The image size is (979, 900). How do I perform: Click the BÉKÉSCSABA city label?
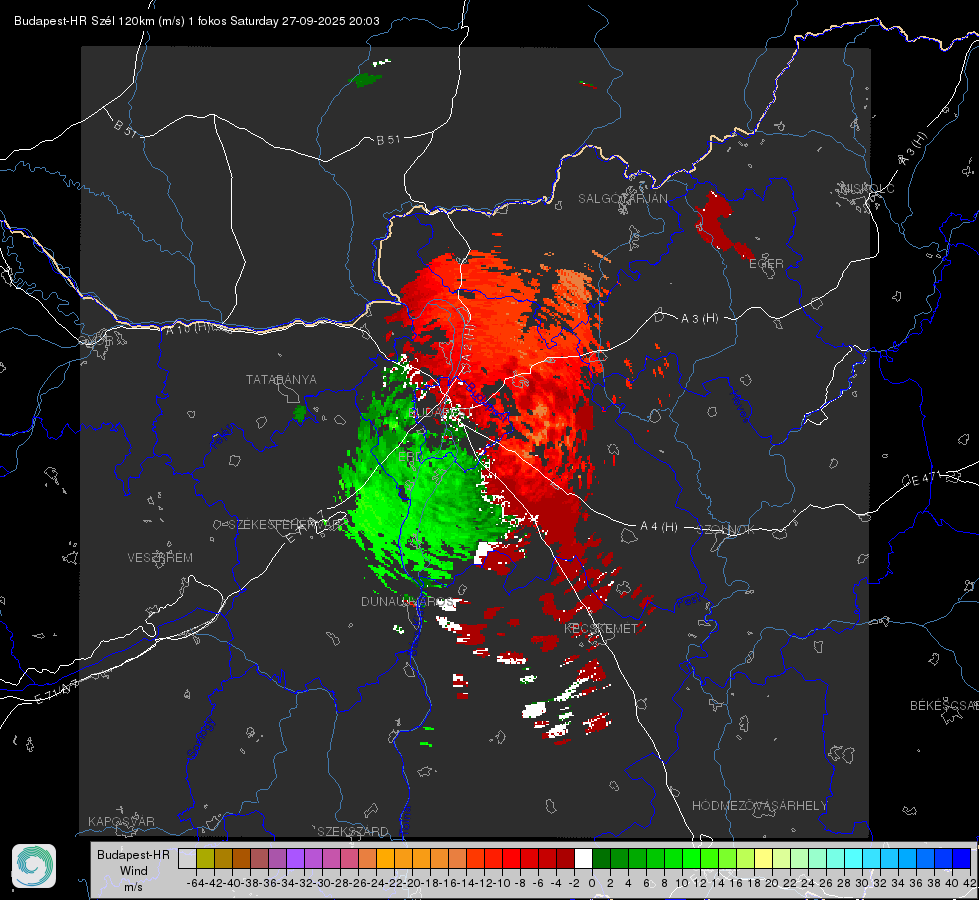944,706
